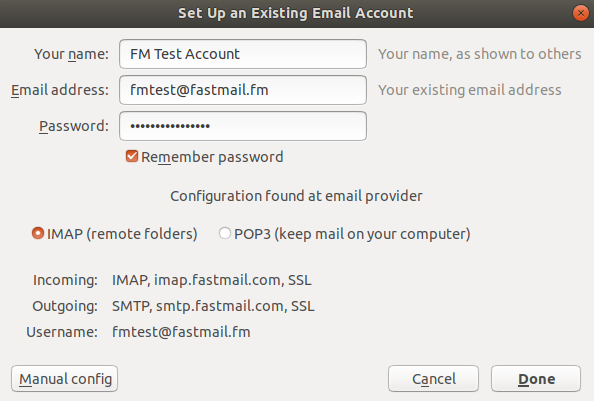Close the account setup dialog window

click(x=581, y=13)
